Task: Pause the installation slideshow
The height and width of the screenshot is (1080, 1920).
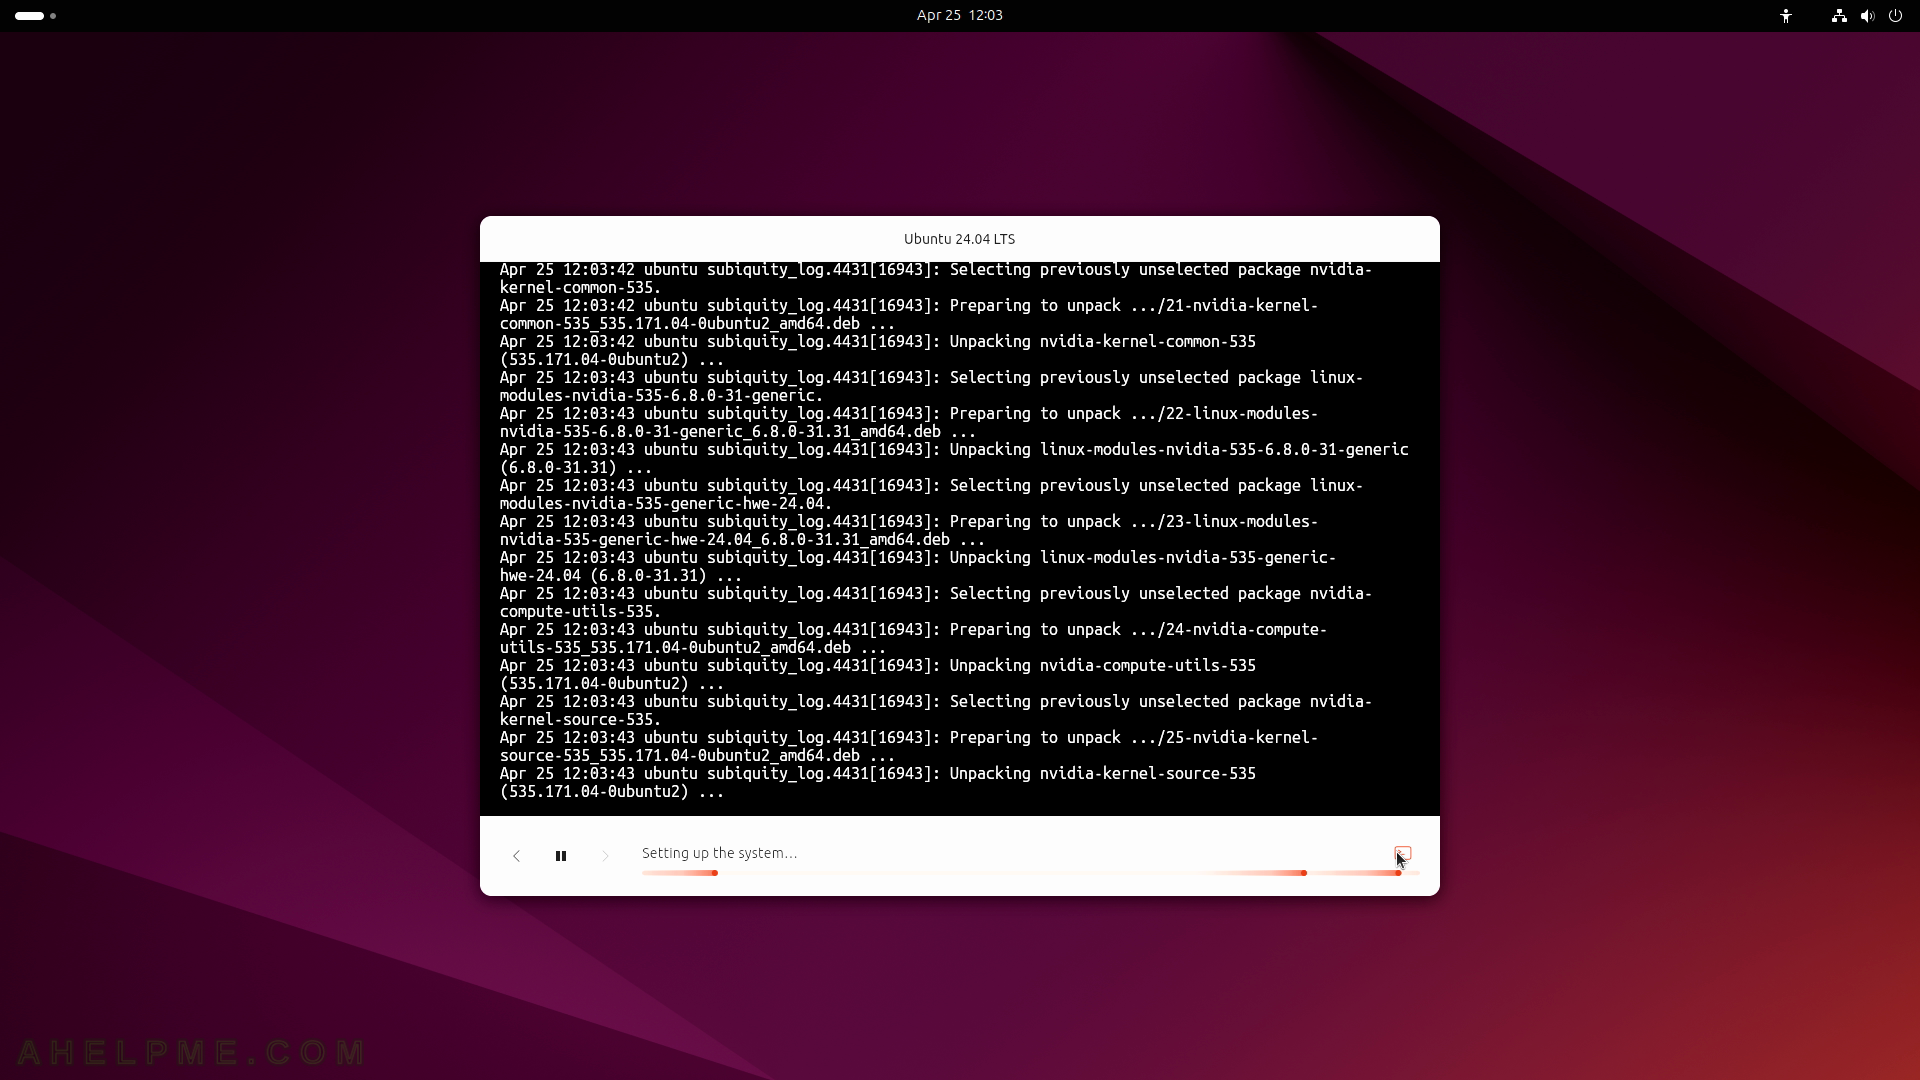Action: [x=561, y=856]
